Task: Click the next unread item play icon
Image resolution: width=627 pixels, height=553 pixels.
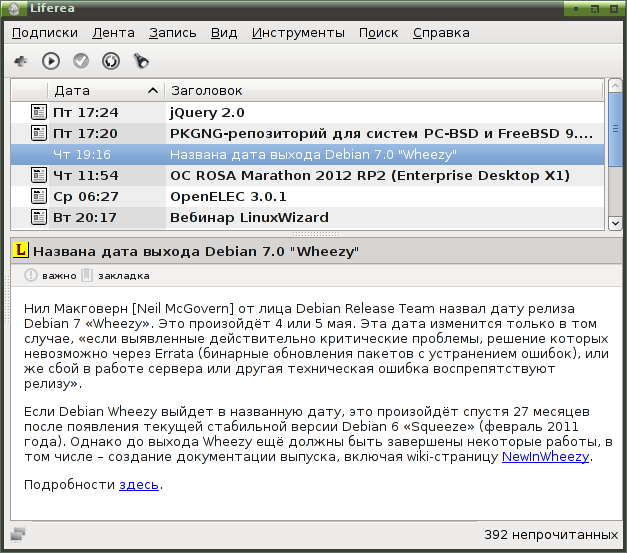Action: coord(51,61)
